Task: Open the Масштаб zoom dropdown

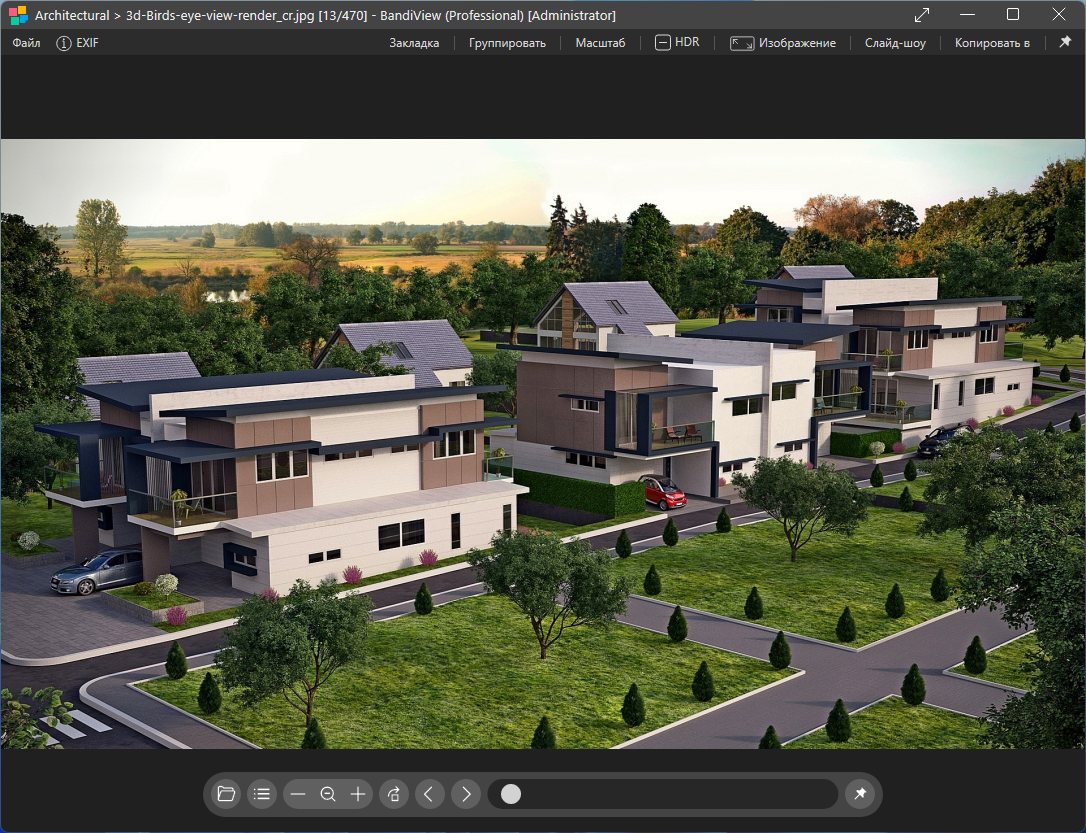Action: point(600,43)
